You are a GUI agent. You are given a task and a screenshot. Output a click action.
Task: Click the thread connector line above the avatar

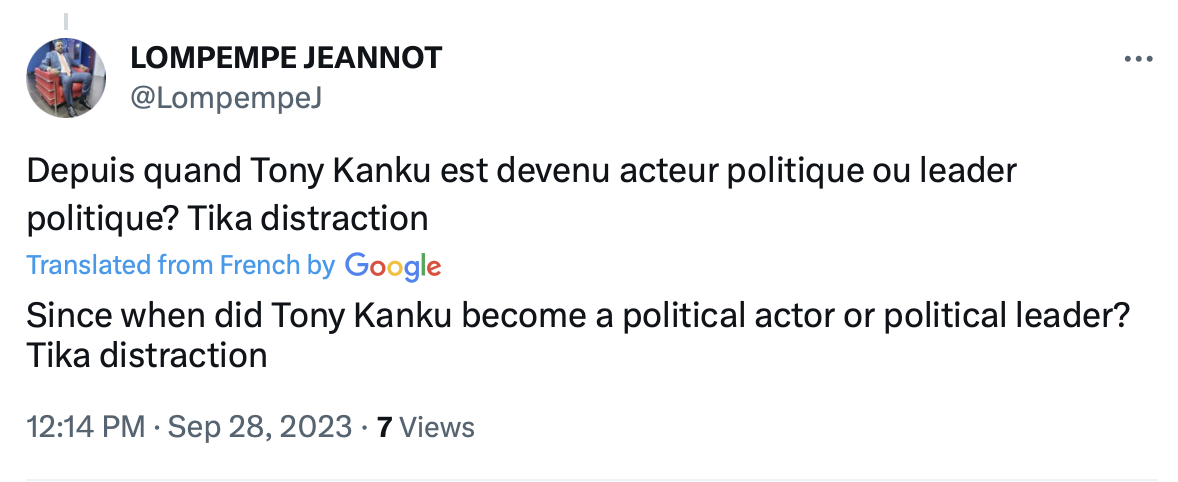(x=66, y=20)
